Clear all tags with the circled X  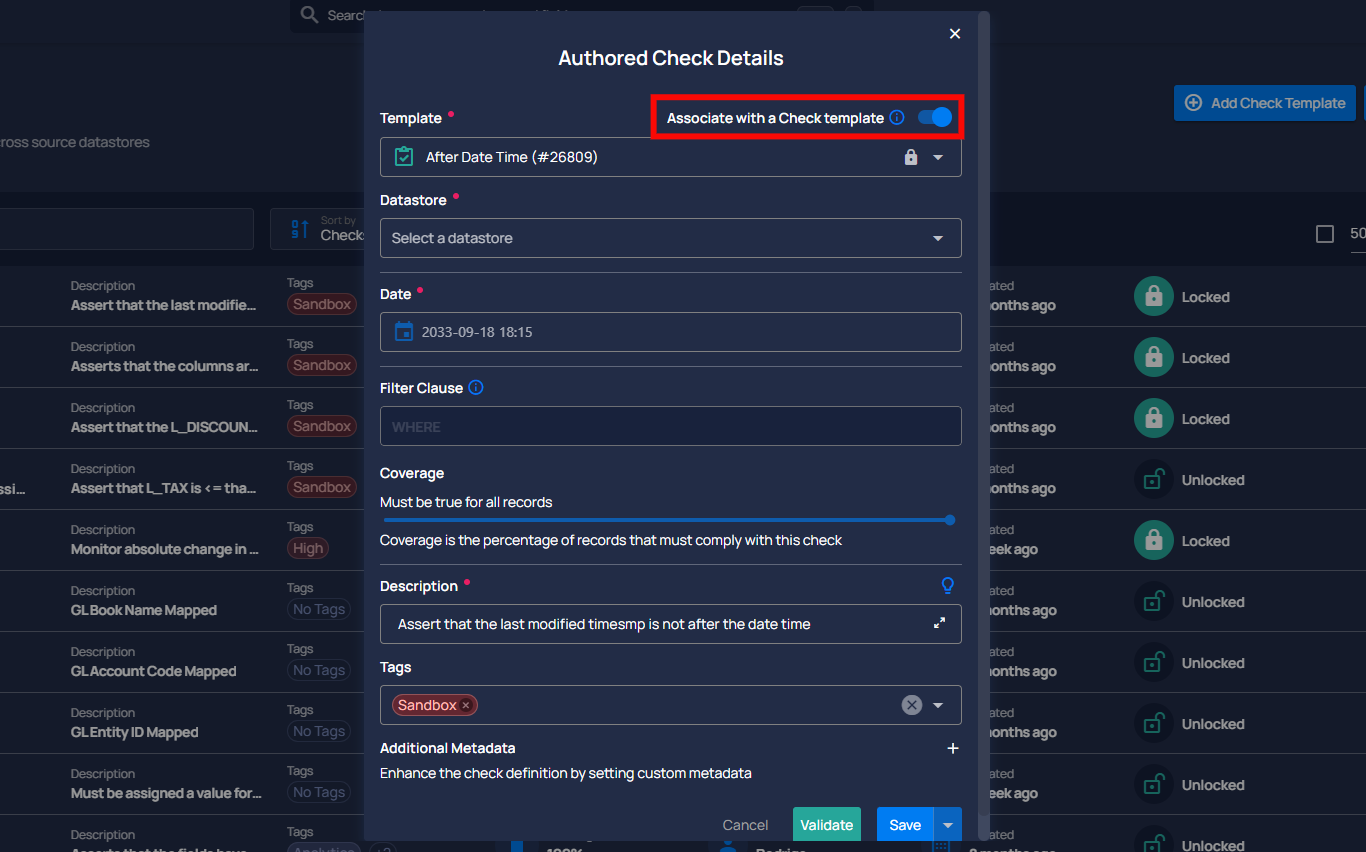click(912, 705)
